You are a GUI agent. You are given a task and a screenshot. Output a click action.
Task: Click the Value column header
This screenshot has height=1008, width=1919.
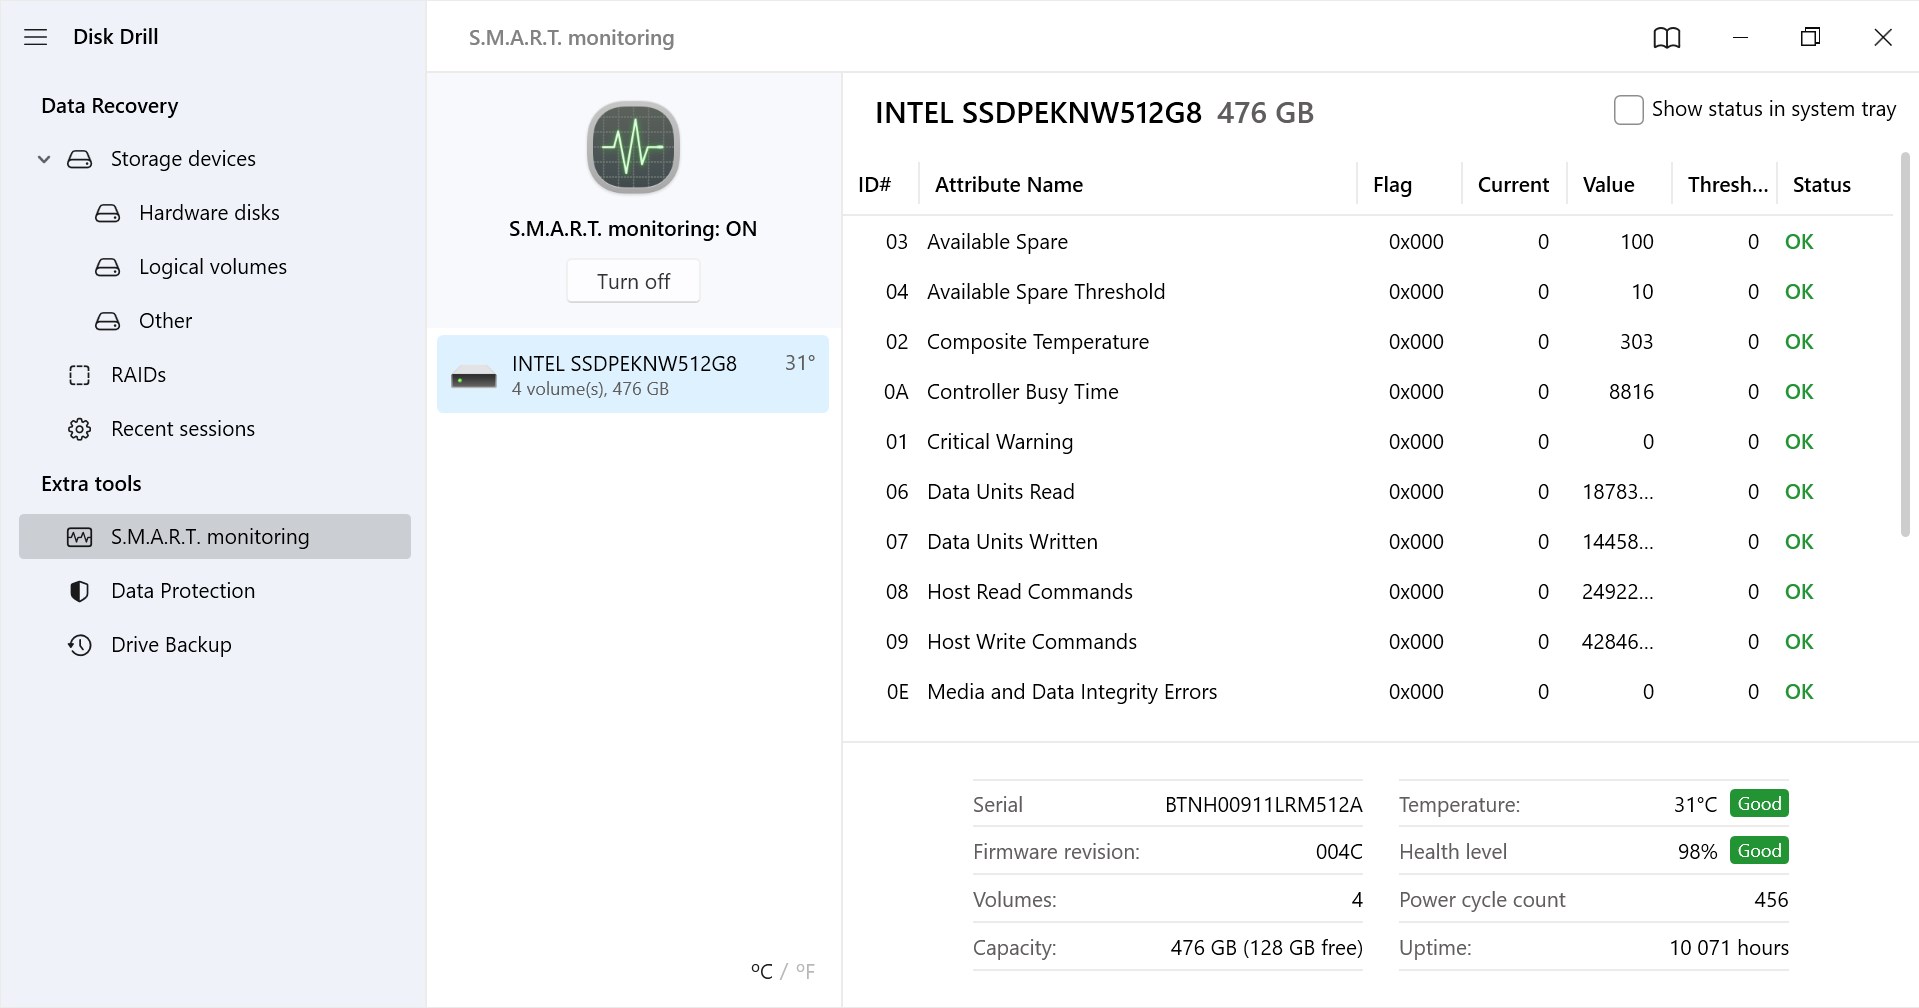(x=1608, y=185)
